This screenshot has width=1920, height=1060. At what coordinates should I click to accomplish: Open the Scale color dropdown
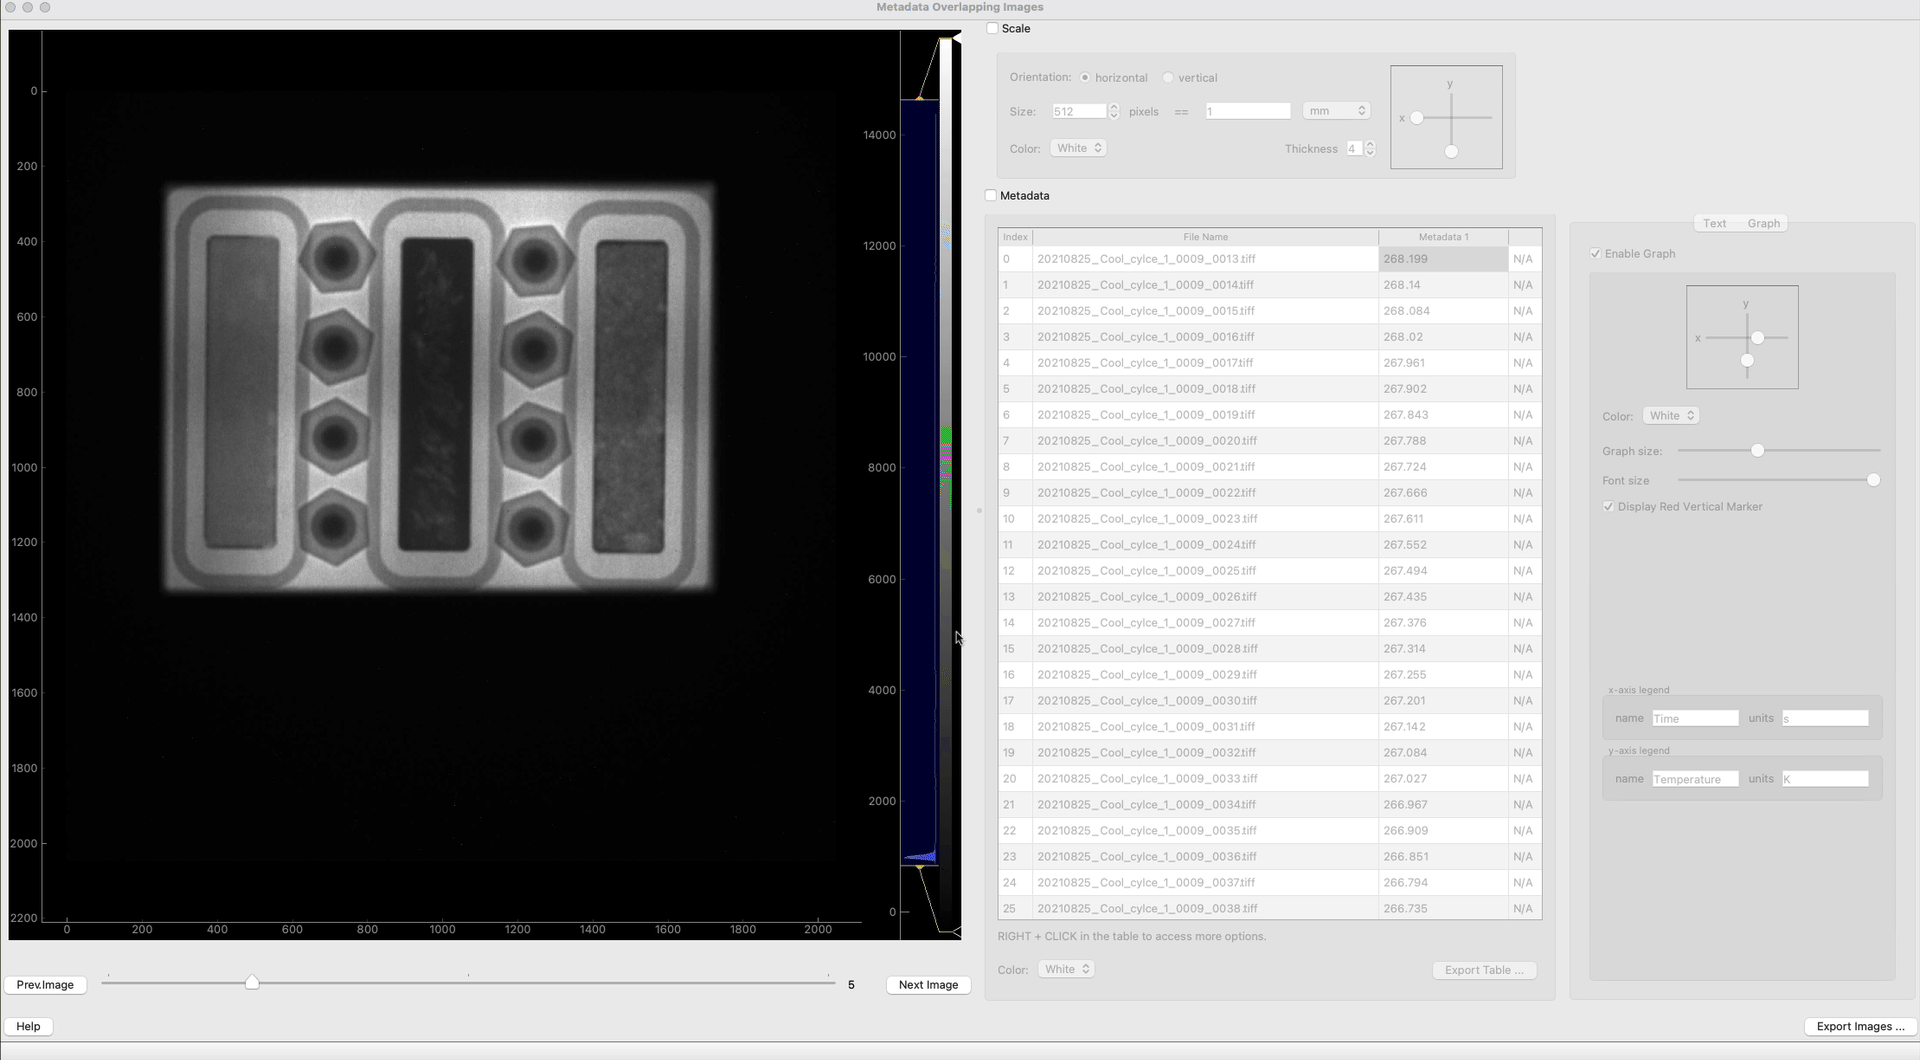1078,148
